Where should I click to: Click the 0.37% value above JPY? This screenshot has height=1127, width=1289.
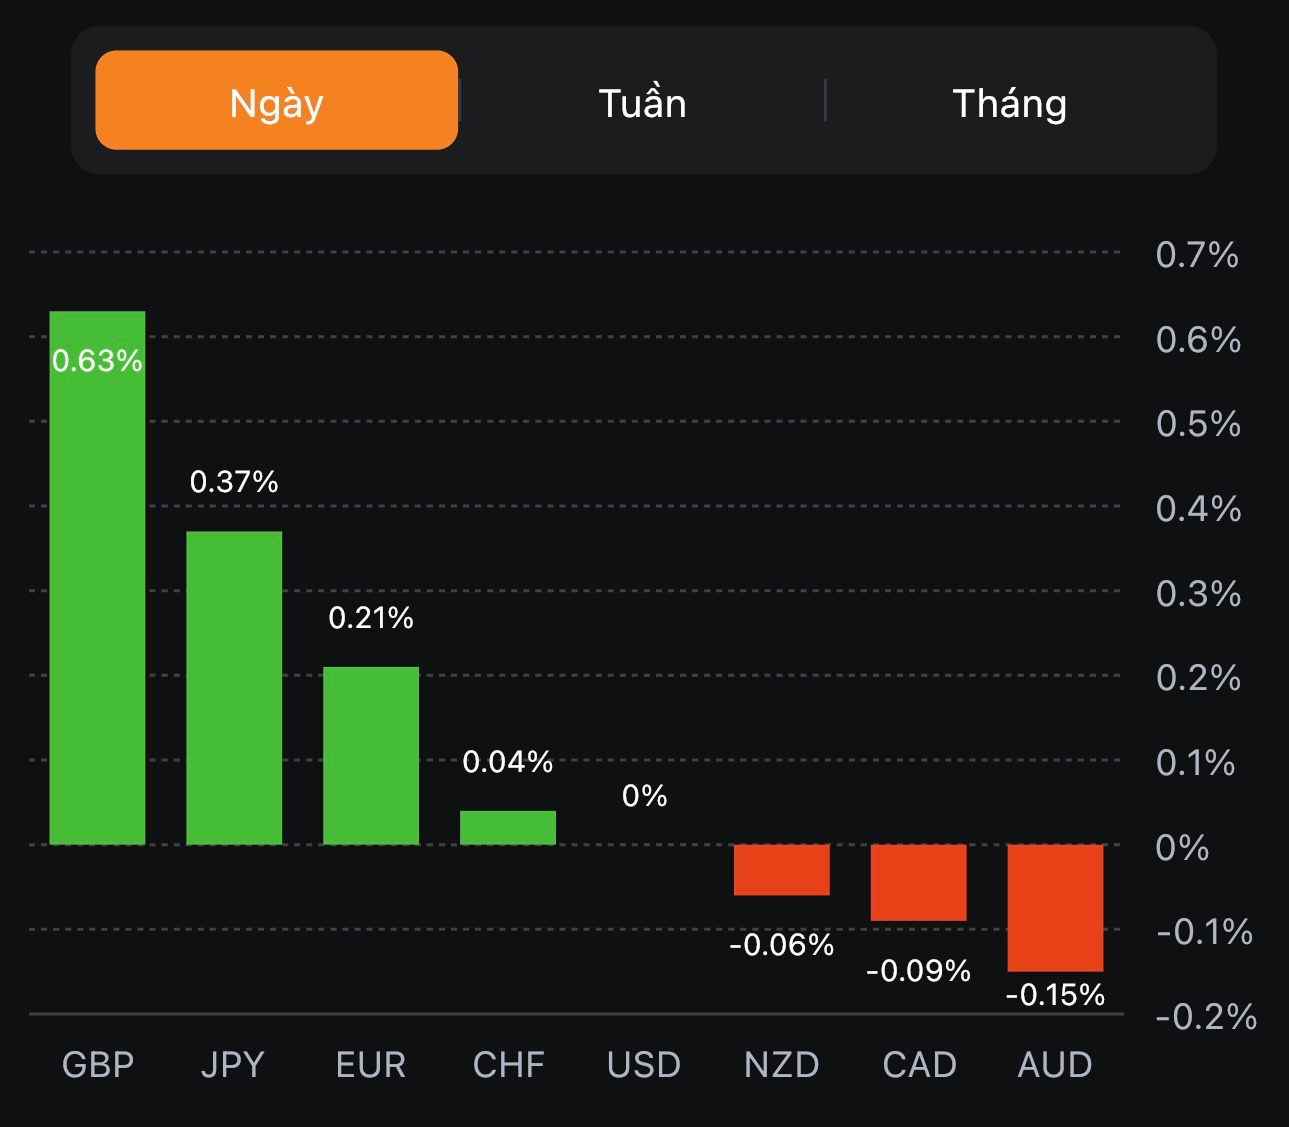(x=234, y=482)
